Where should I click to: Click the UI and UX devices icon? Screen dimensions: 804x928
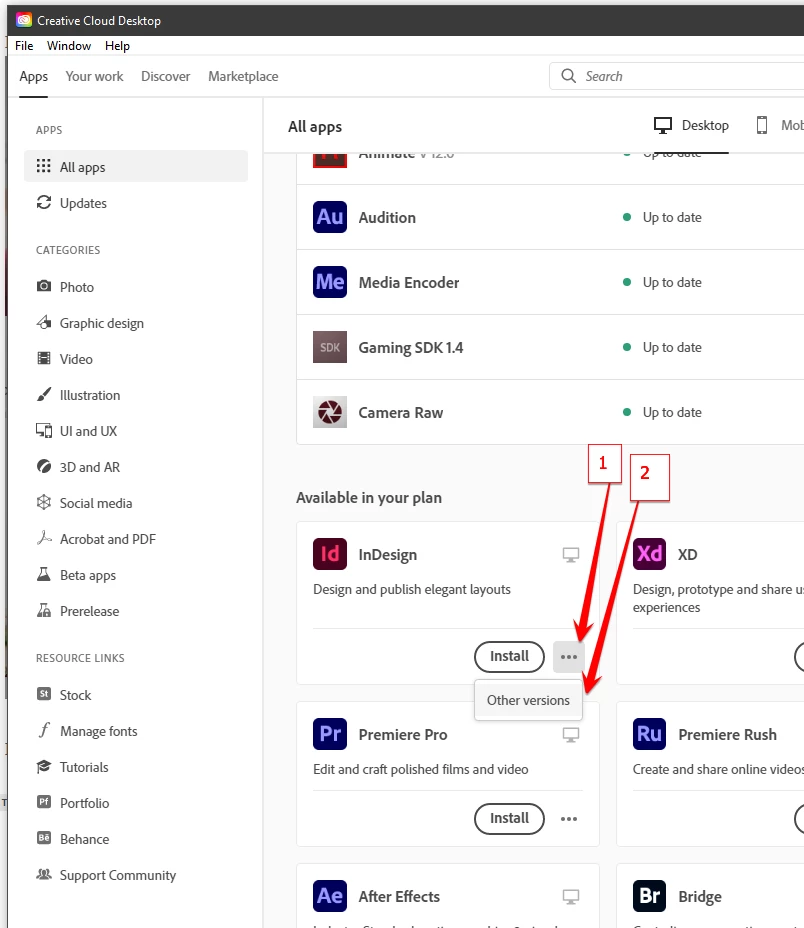pyautogui.click(x=44, y=430)
